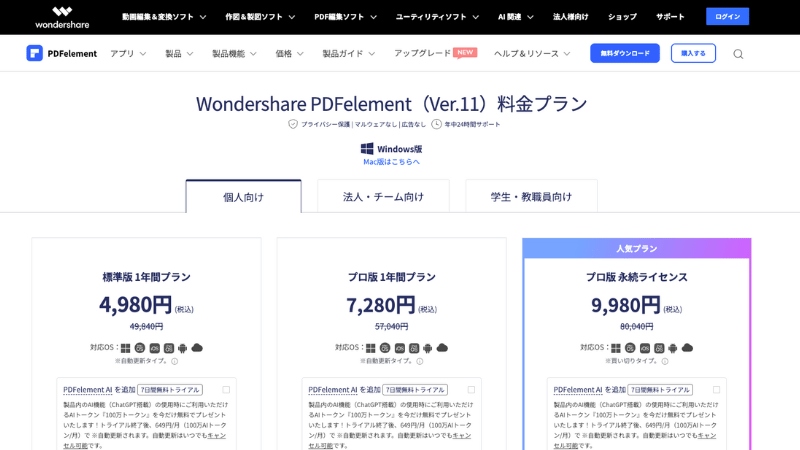The width and height of the screenshot is (800, 450).
Task: Select 個人向け tab
Action: tap(243, 196)
